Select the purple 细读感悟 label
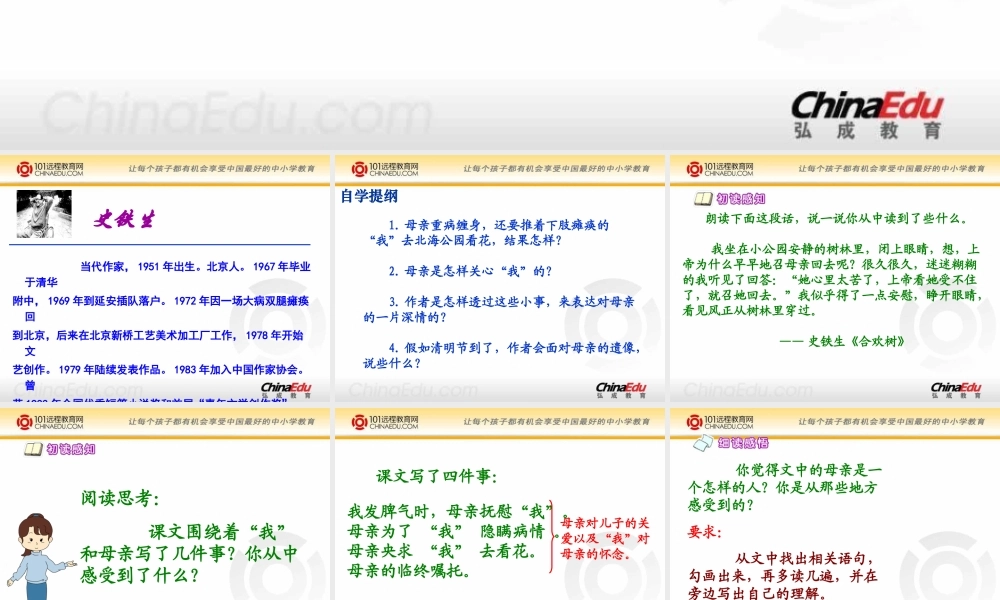This screenshot has height=600, width=1000. click(x=743, y=443)
